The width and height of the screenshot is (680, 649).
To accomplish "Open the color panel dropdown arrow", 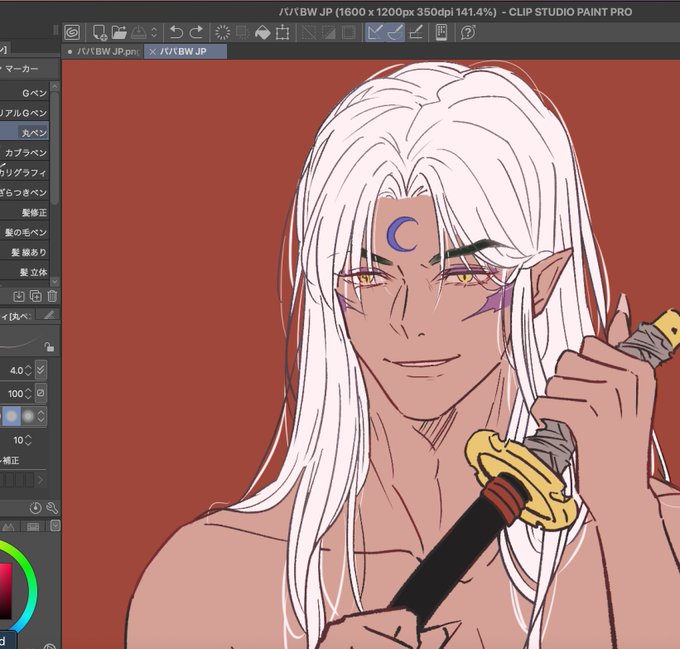I will (55, 526).
